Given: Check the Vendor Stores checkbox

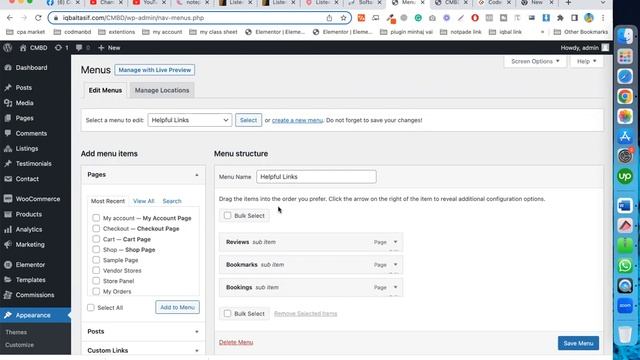Looking at the screenshot, I should (96, 270).
